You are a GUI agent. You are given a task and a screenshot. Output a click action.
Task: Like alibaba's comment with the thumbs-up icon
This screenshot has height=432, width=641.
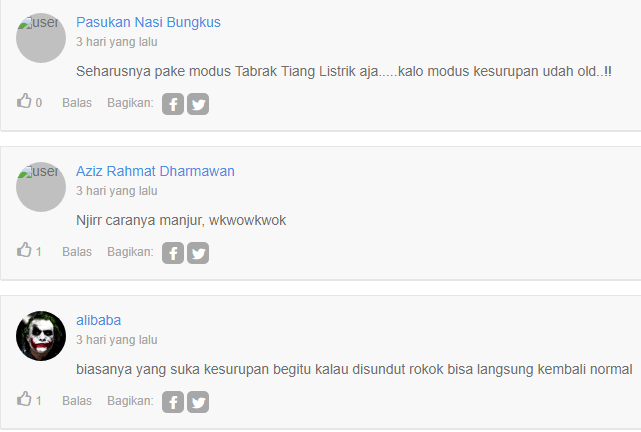click(24, 399)
